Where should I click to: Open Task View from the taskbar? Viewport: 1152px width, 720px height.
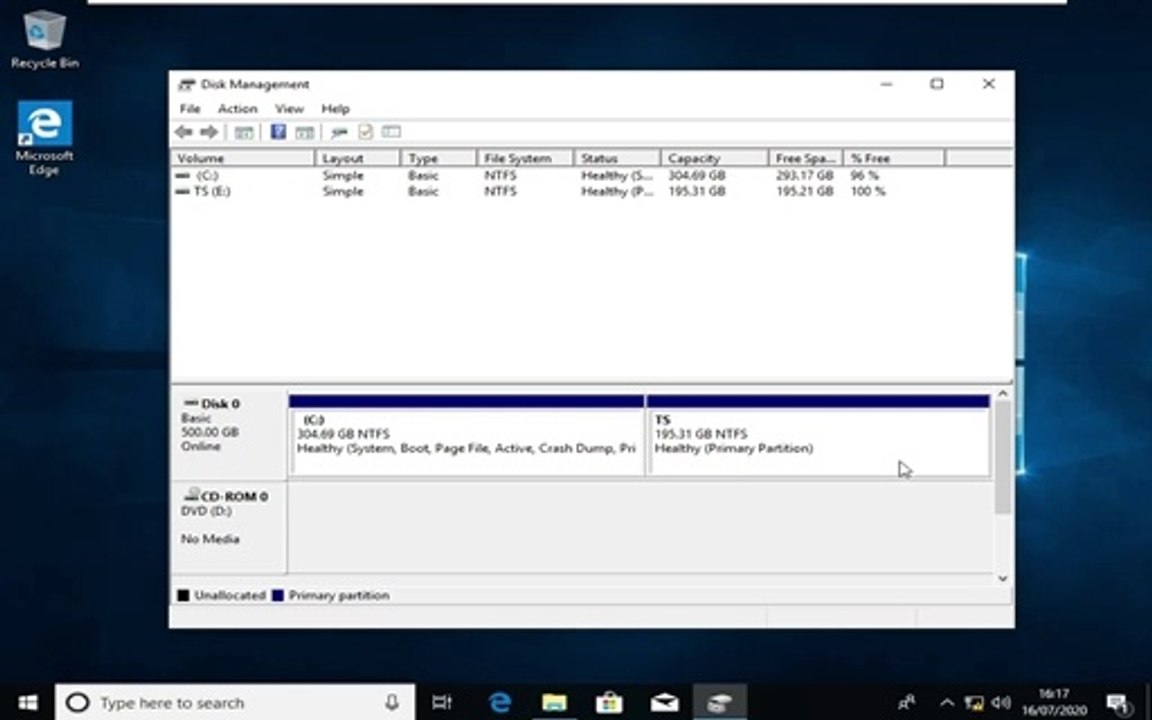coord(442,702)
